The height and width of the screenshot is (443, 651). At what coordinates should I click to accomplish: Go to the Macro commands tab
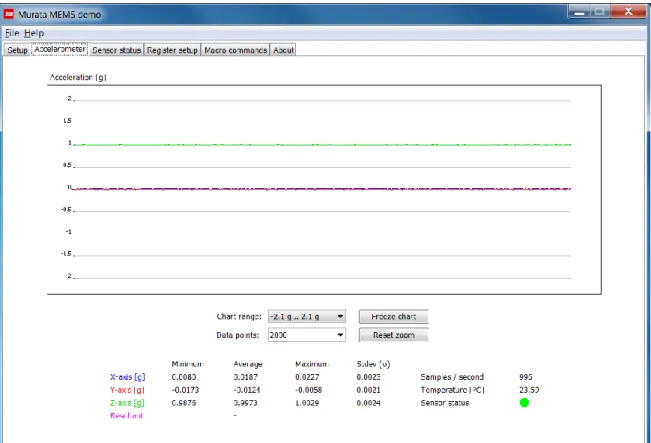(235, 50)
